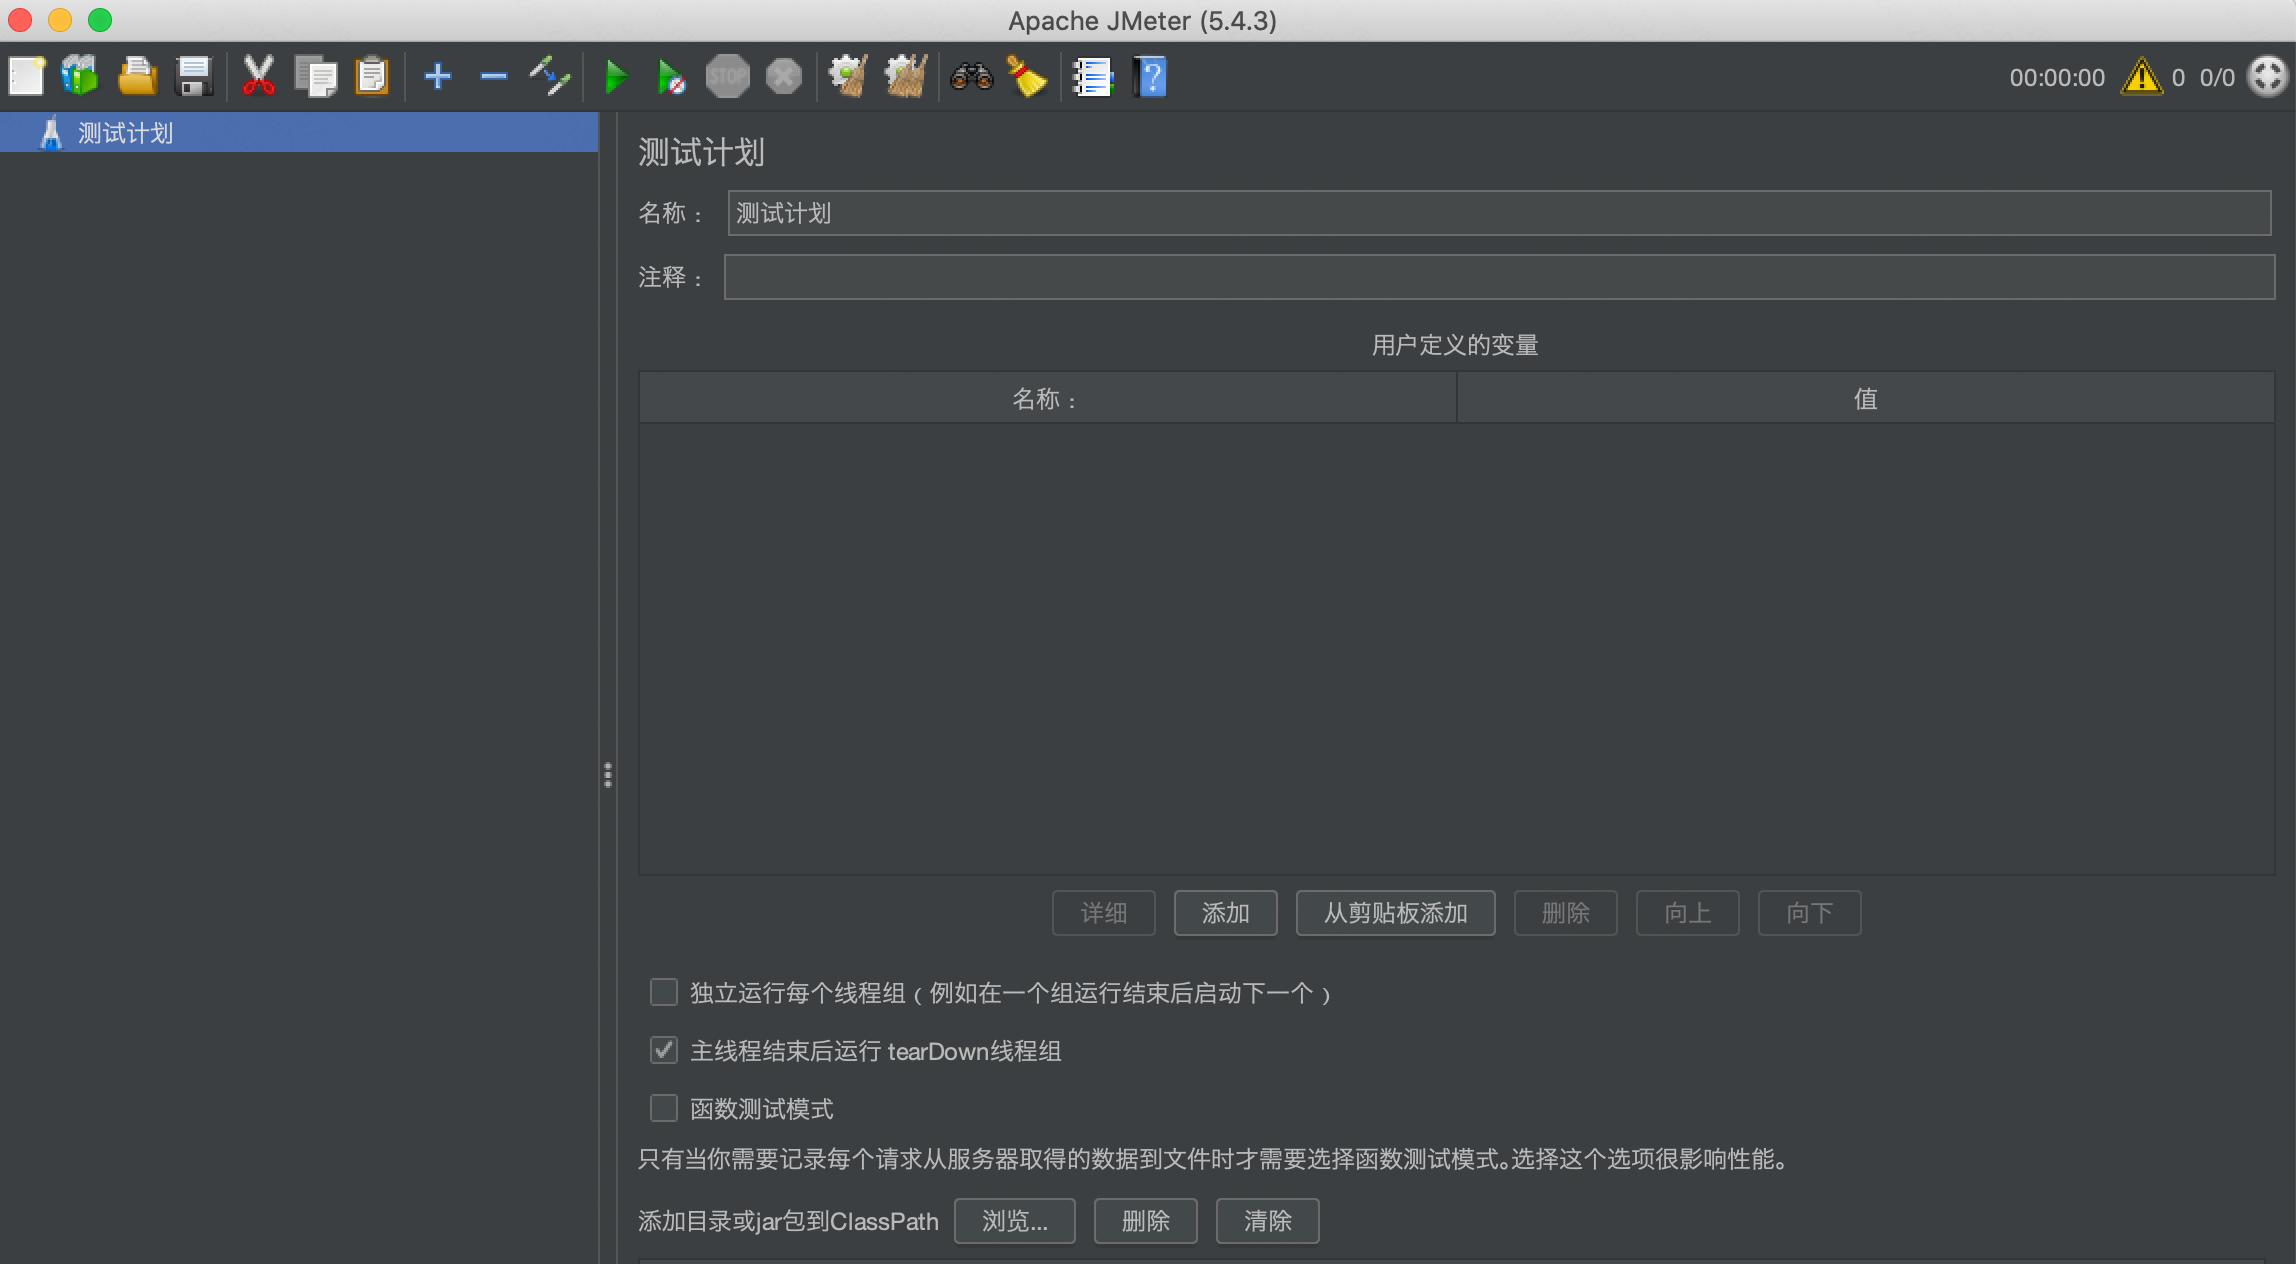This screenshot has height=1264, width=2296.
Task: Open the Function Helper list icon
Action: (x=1092, y=77)
